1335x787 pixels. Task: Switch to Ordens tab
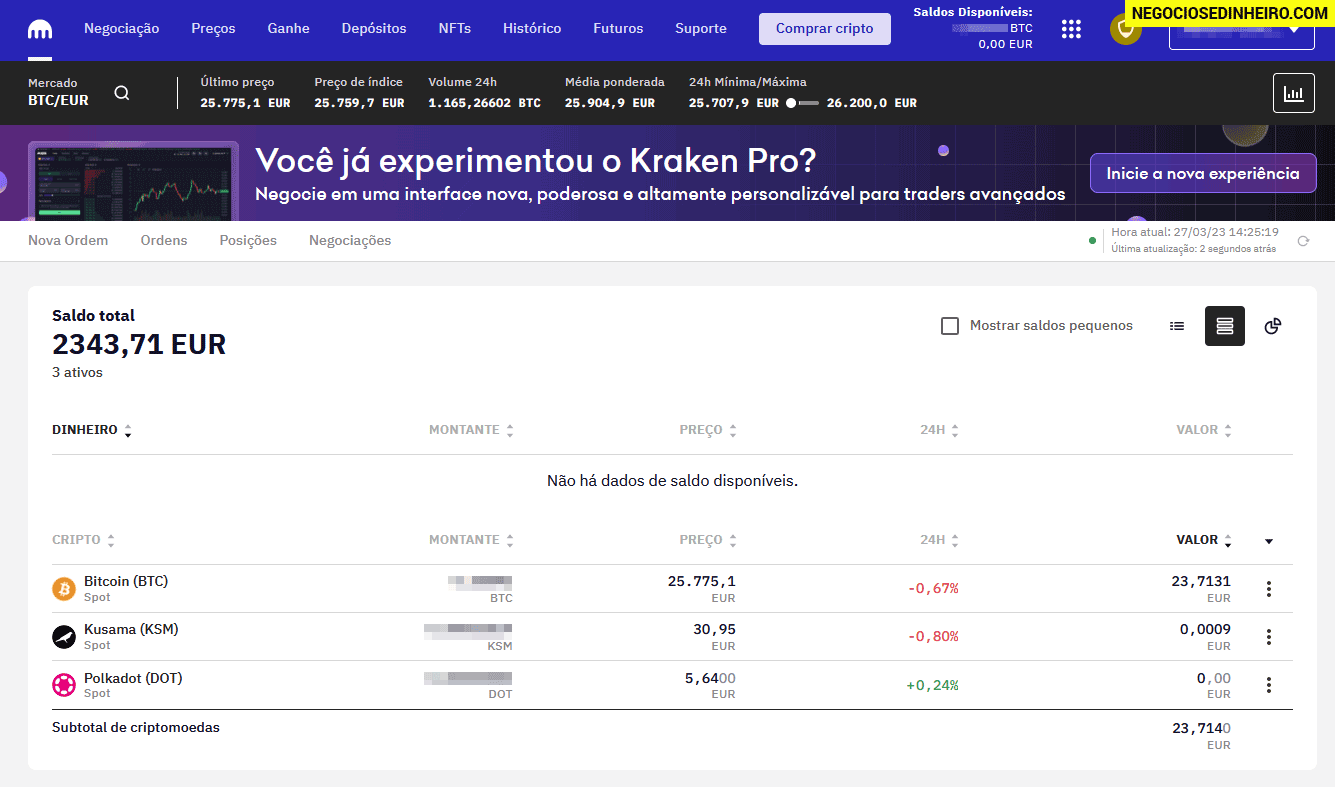164,241
